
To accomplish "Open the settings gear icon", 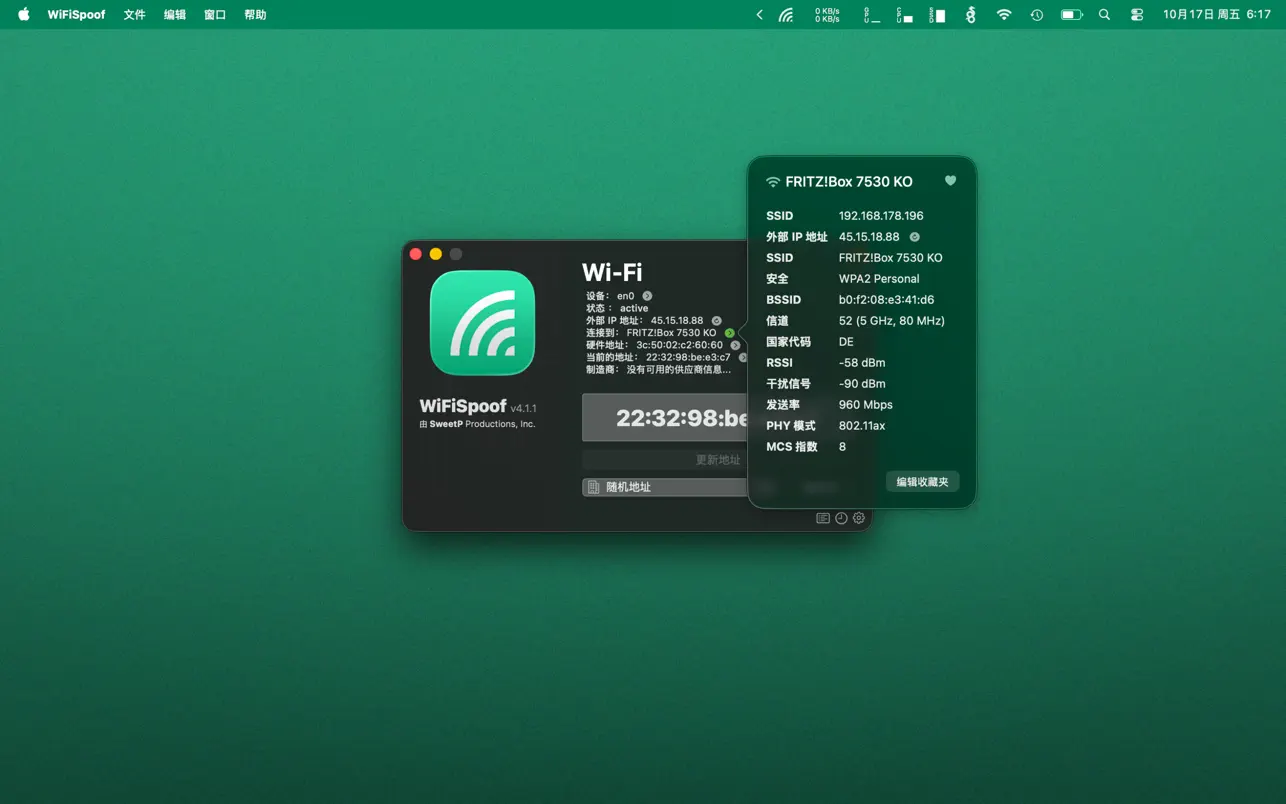I will point(858,518).
